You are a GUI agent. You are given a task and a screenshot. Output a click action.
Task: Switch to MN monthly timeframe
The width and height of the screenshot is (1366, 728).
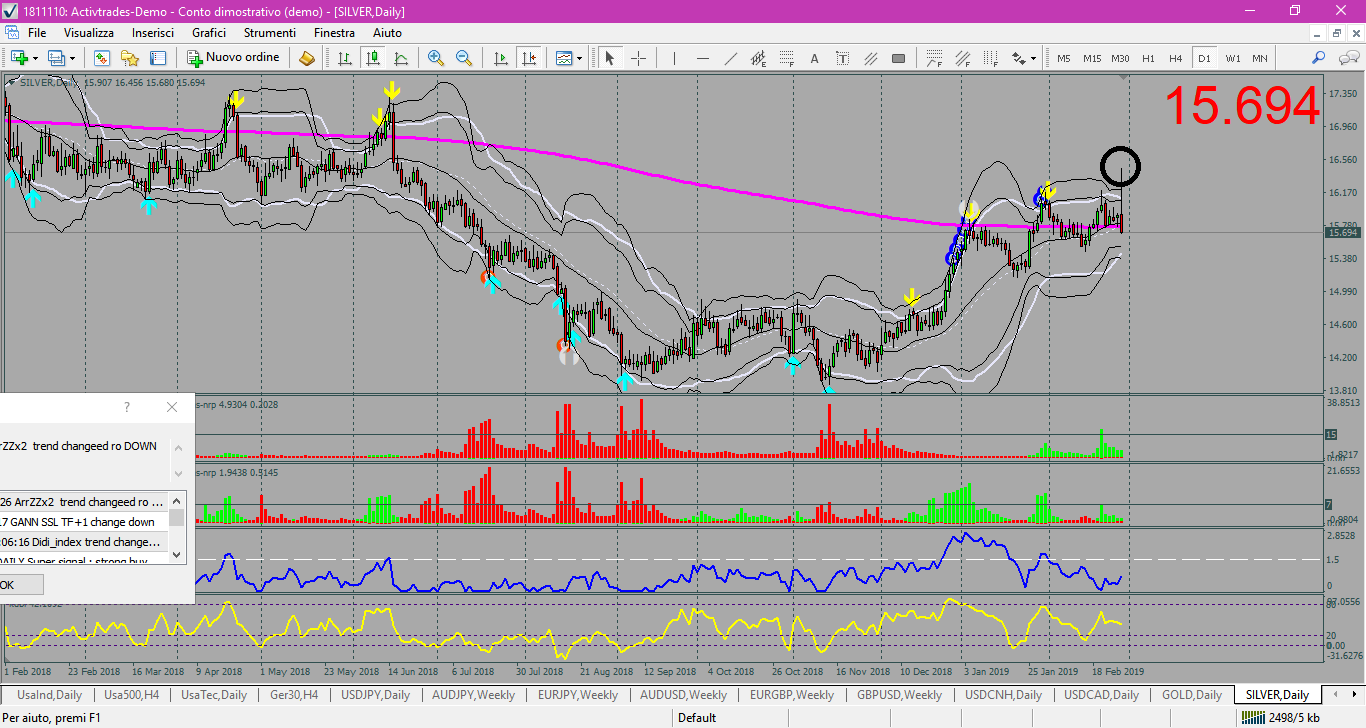tap(1260, 58)
